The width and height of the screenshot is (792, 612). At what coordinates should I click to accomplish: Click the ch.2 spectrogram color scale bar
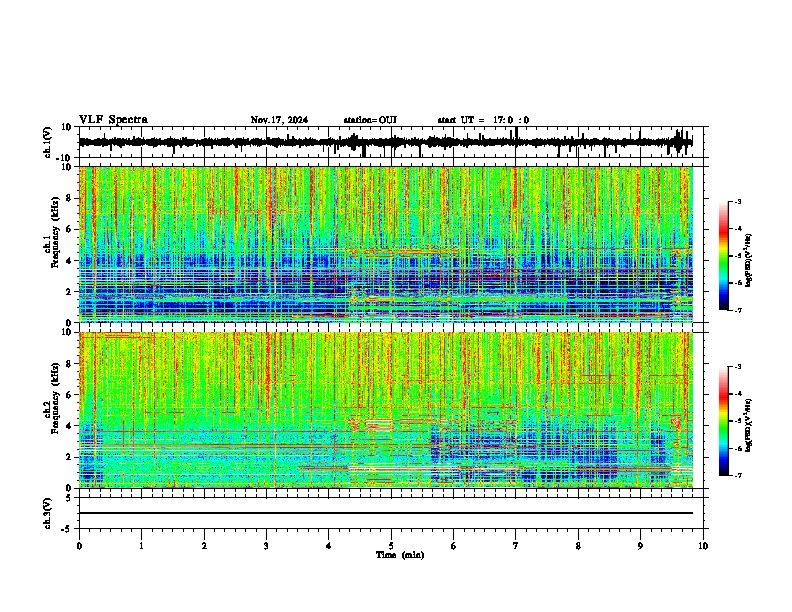point(723,421)
